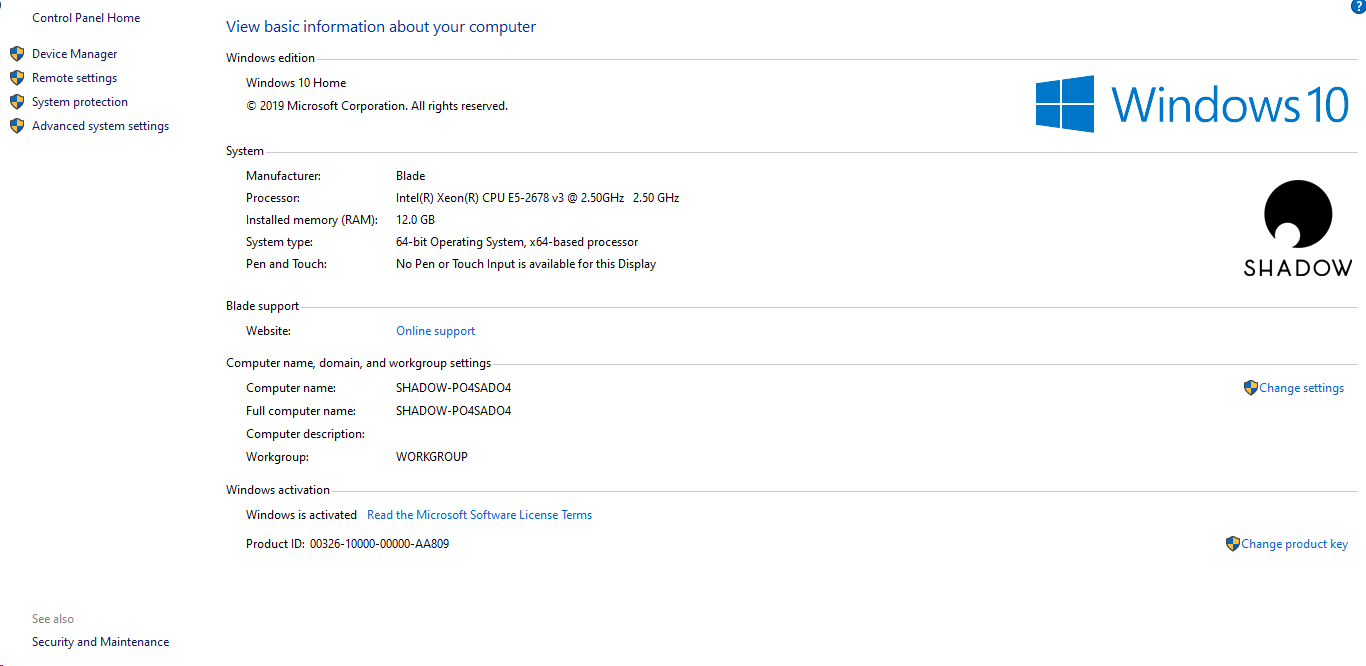Image resolution: width=1366 pixels, height=666 pixels.
Task: Open Control Panel Home
Action: [86, 18]
